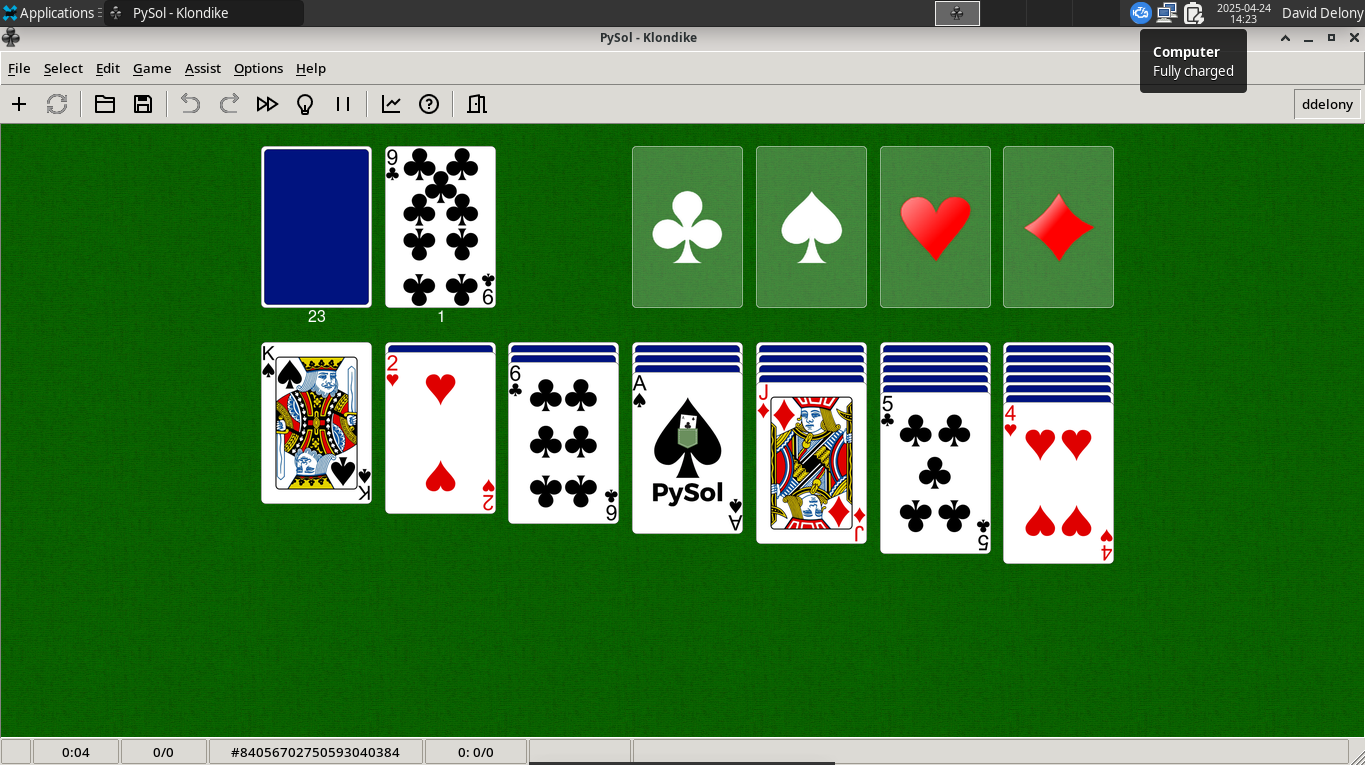Open the Assist menu
This screenshot has width=1365, height=765.
[203, 68]
